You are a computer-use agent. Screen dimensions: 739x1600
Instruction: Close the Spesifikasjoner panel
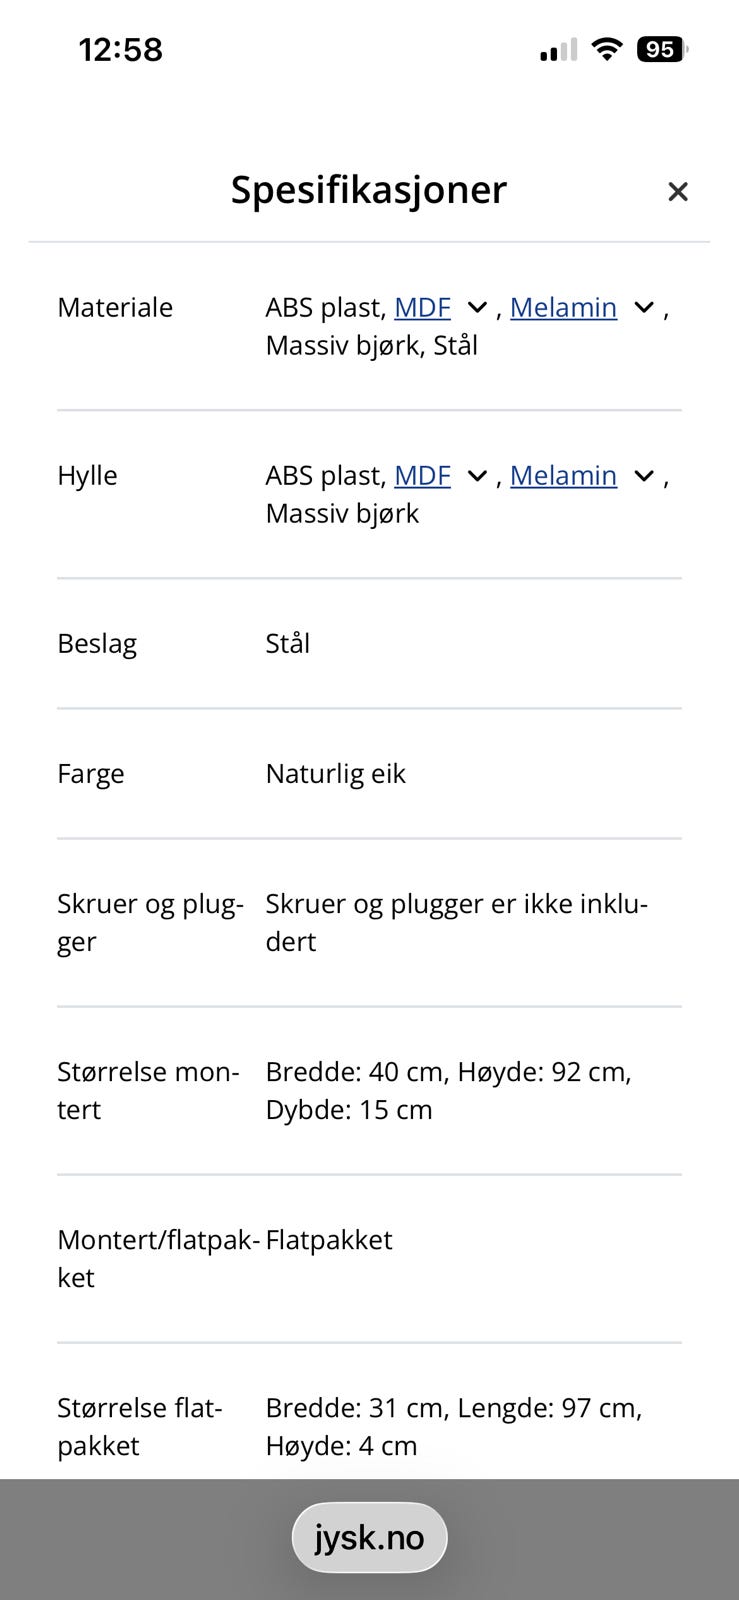(x=678, y=191)
